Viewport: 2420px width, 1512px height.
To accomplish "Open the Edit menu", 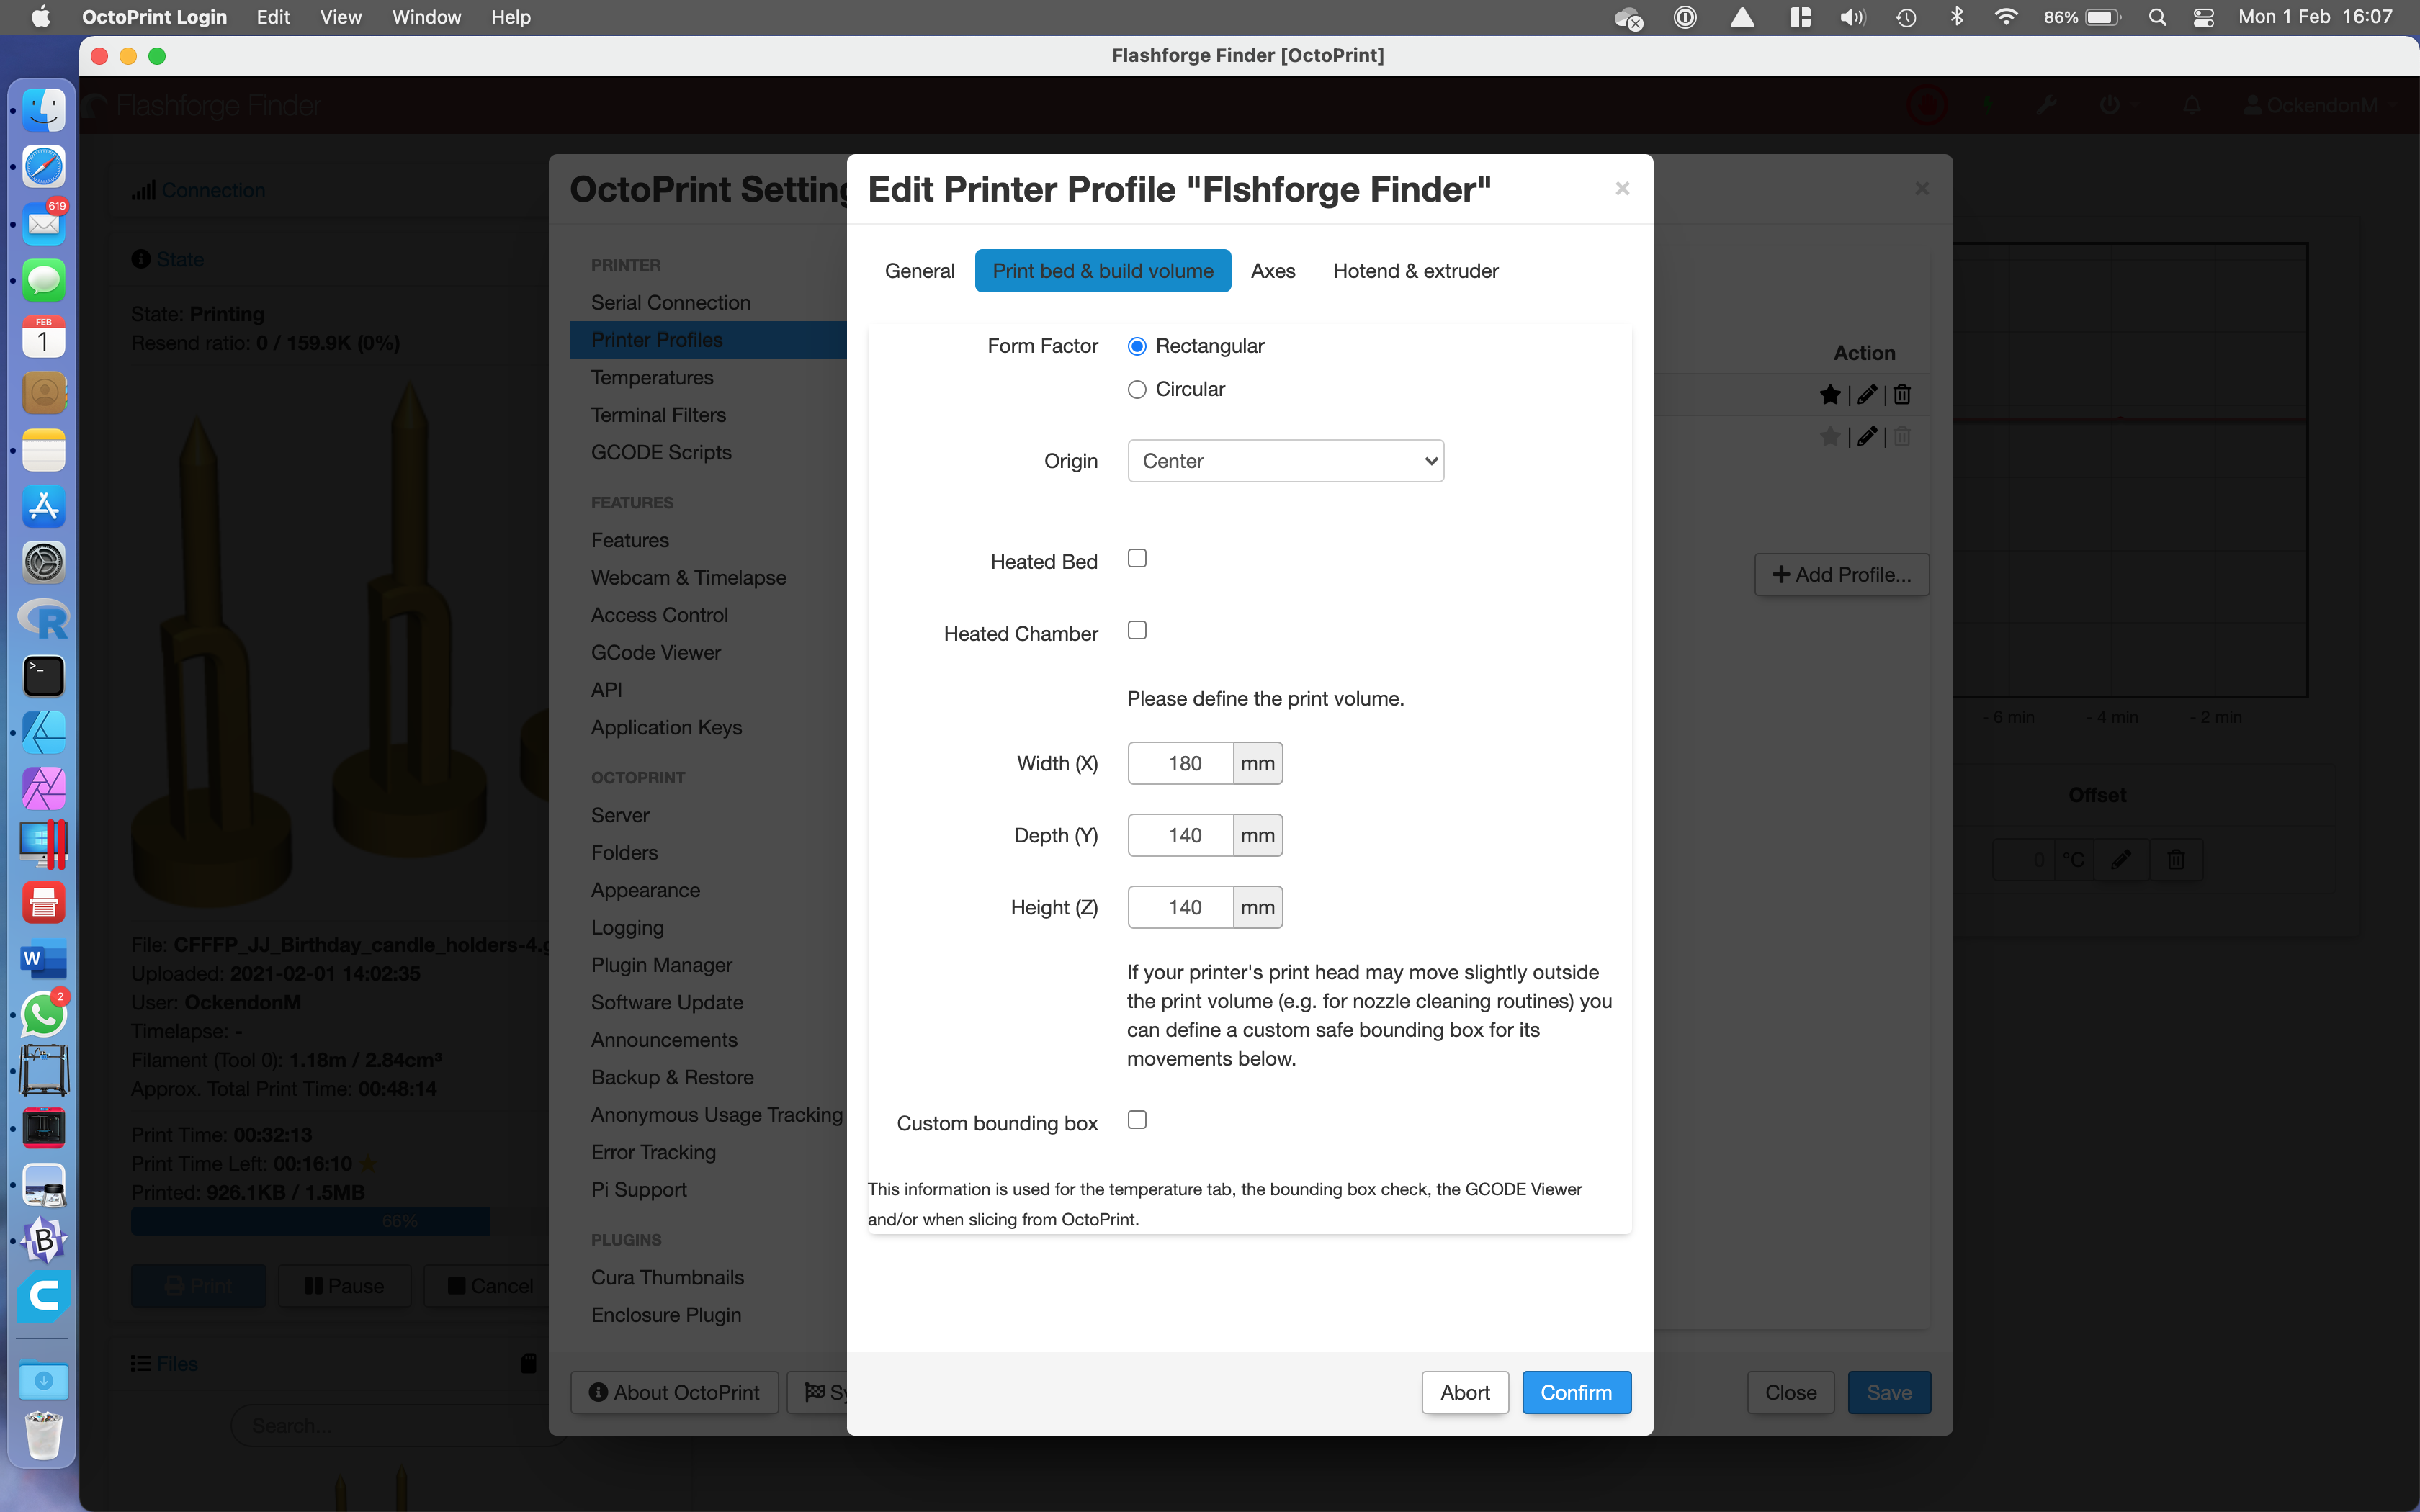I will tap(272, 17).
